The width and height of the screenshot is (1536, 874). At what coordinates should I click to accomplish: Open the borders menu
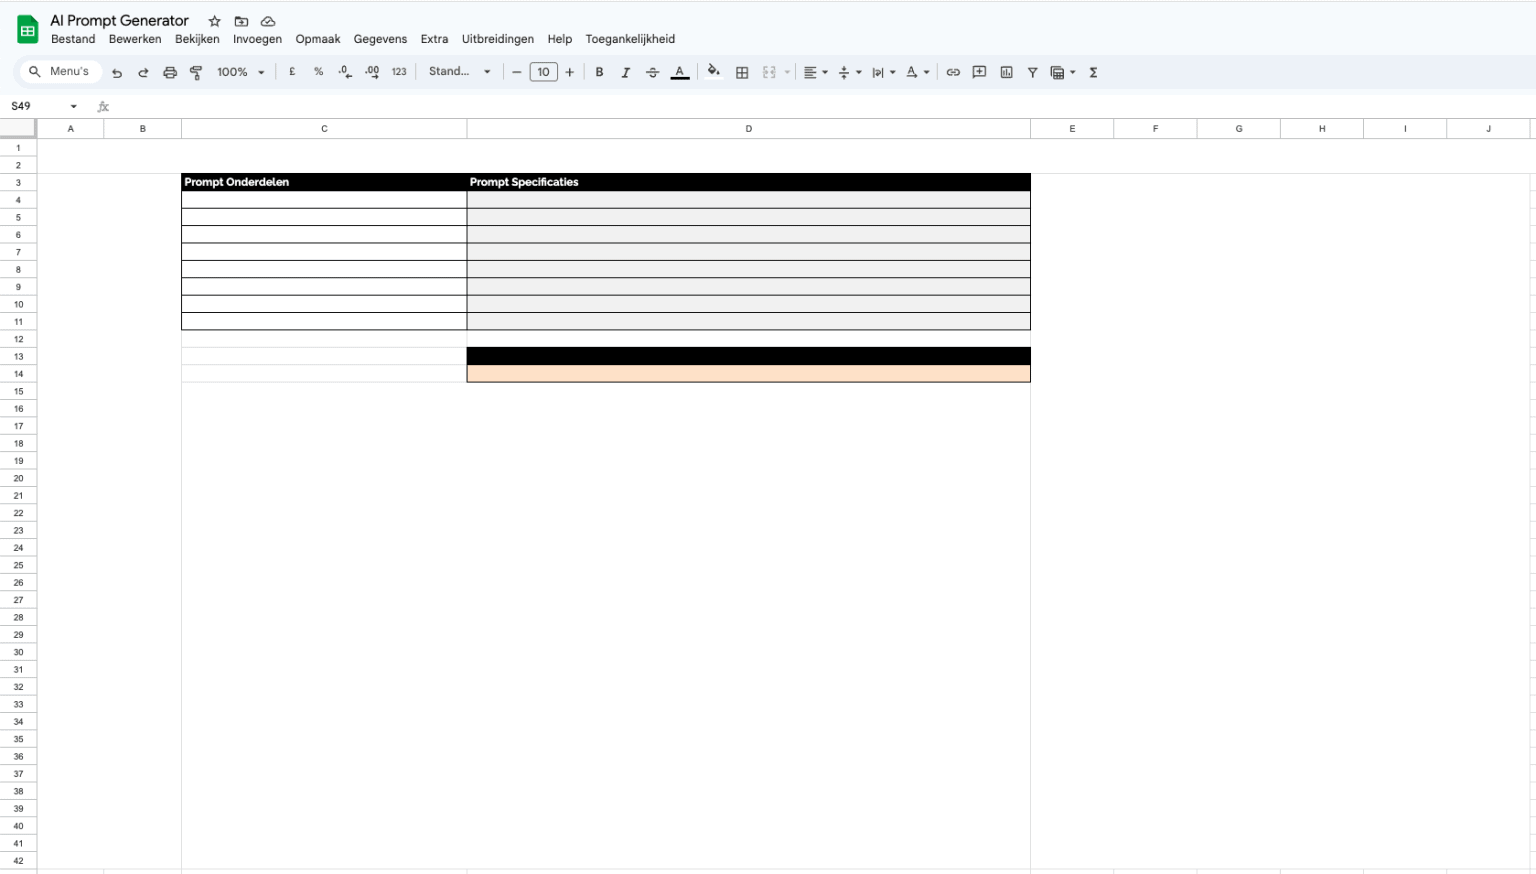[741, 71]
